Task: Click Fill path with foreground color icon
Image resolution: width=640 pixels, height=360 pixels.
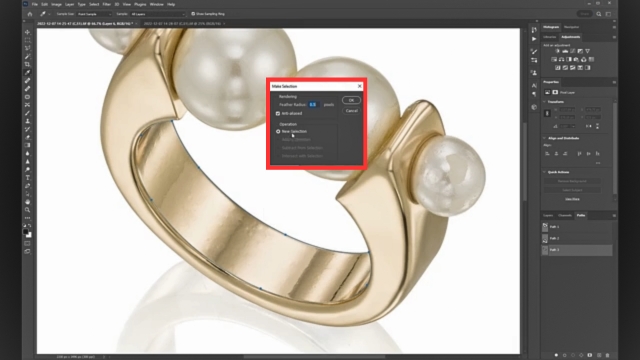Action: [556, 356]
